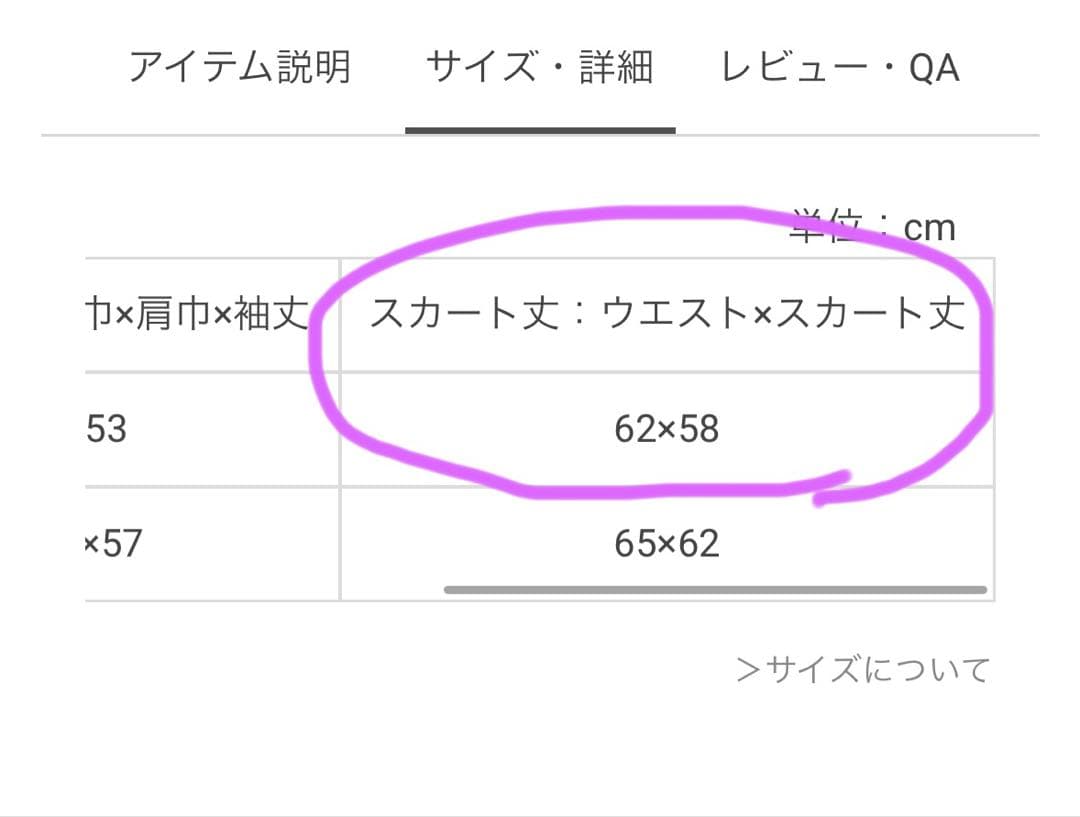
Task: Click the dark underline beneath サイズ・詳細
Action: (x=540, y=130)
